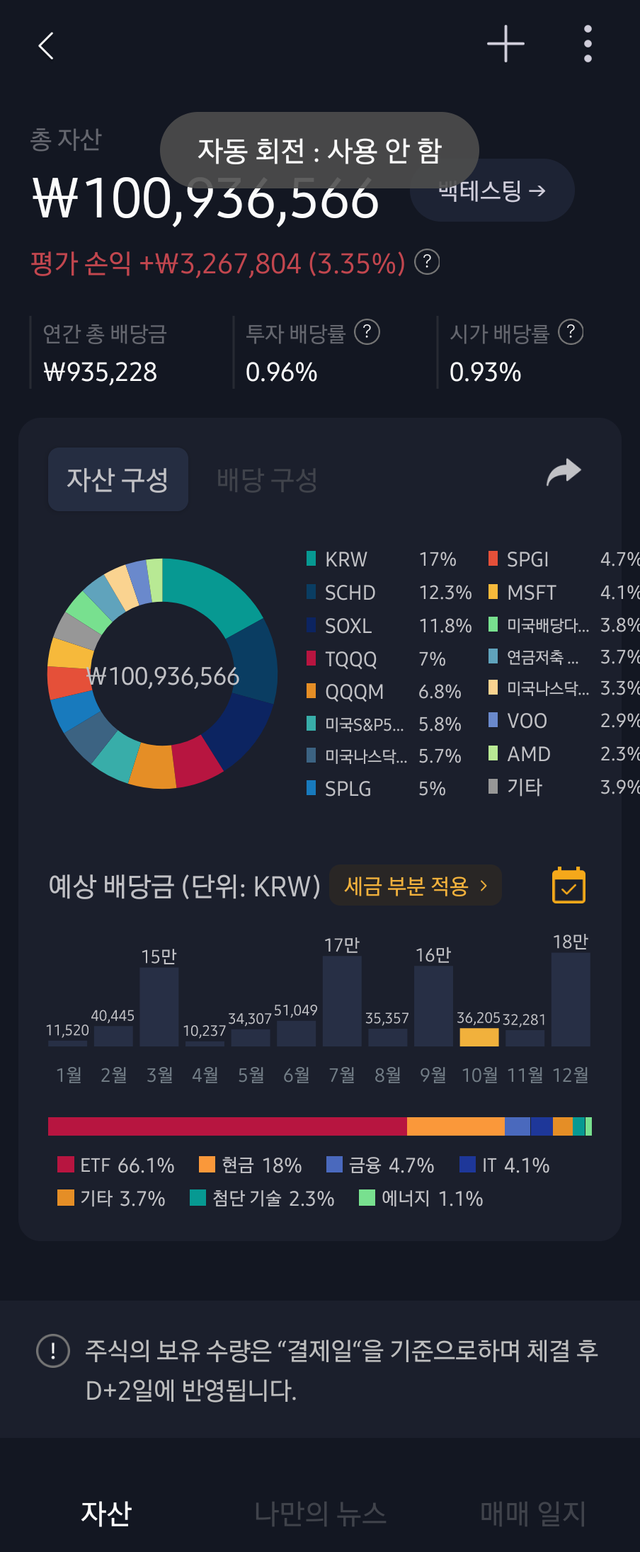
Task: Expand 세금 부분 적용 option
Action: coord(415,886)
